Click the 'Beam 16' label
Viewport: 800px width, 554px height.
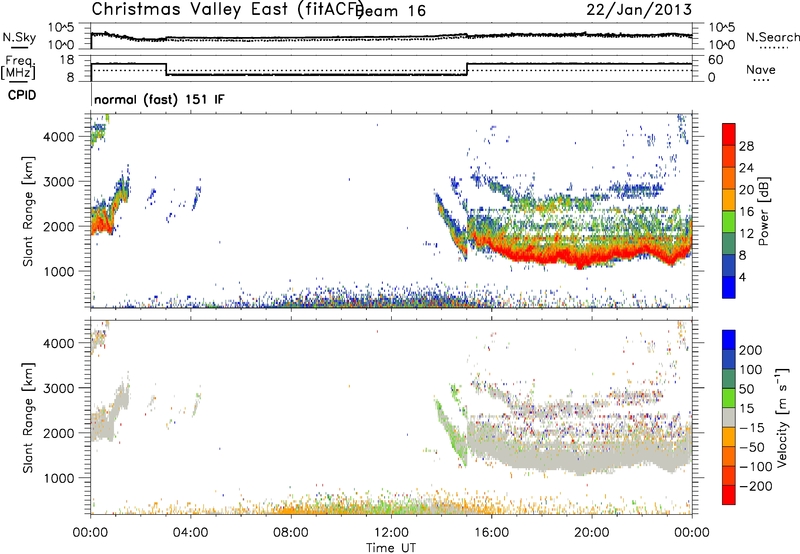(x=391, y=11)
